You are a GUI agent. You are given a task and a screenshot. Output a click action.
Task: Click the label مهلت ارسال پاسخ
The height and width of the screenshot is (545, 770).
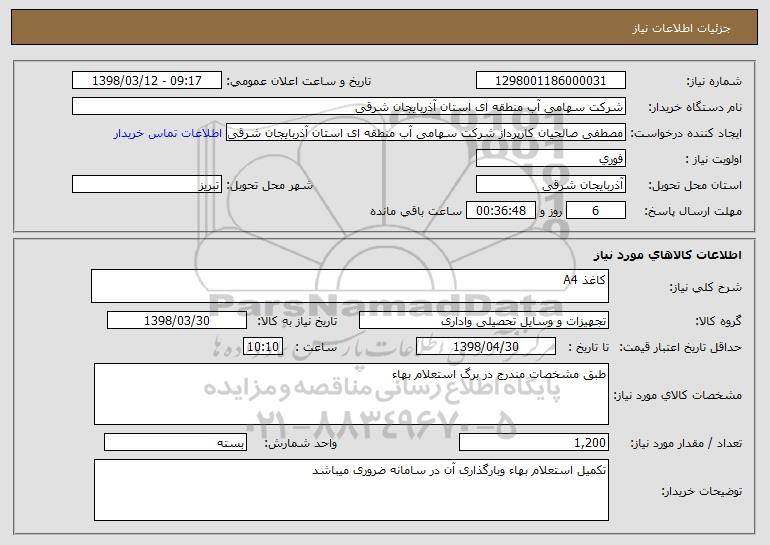coord(692,212)
